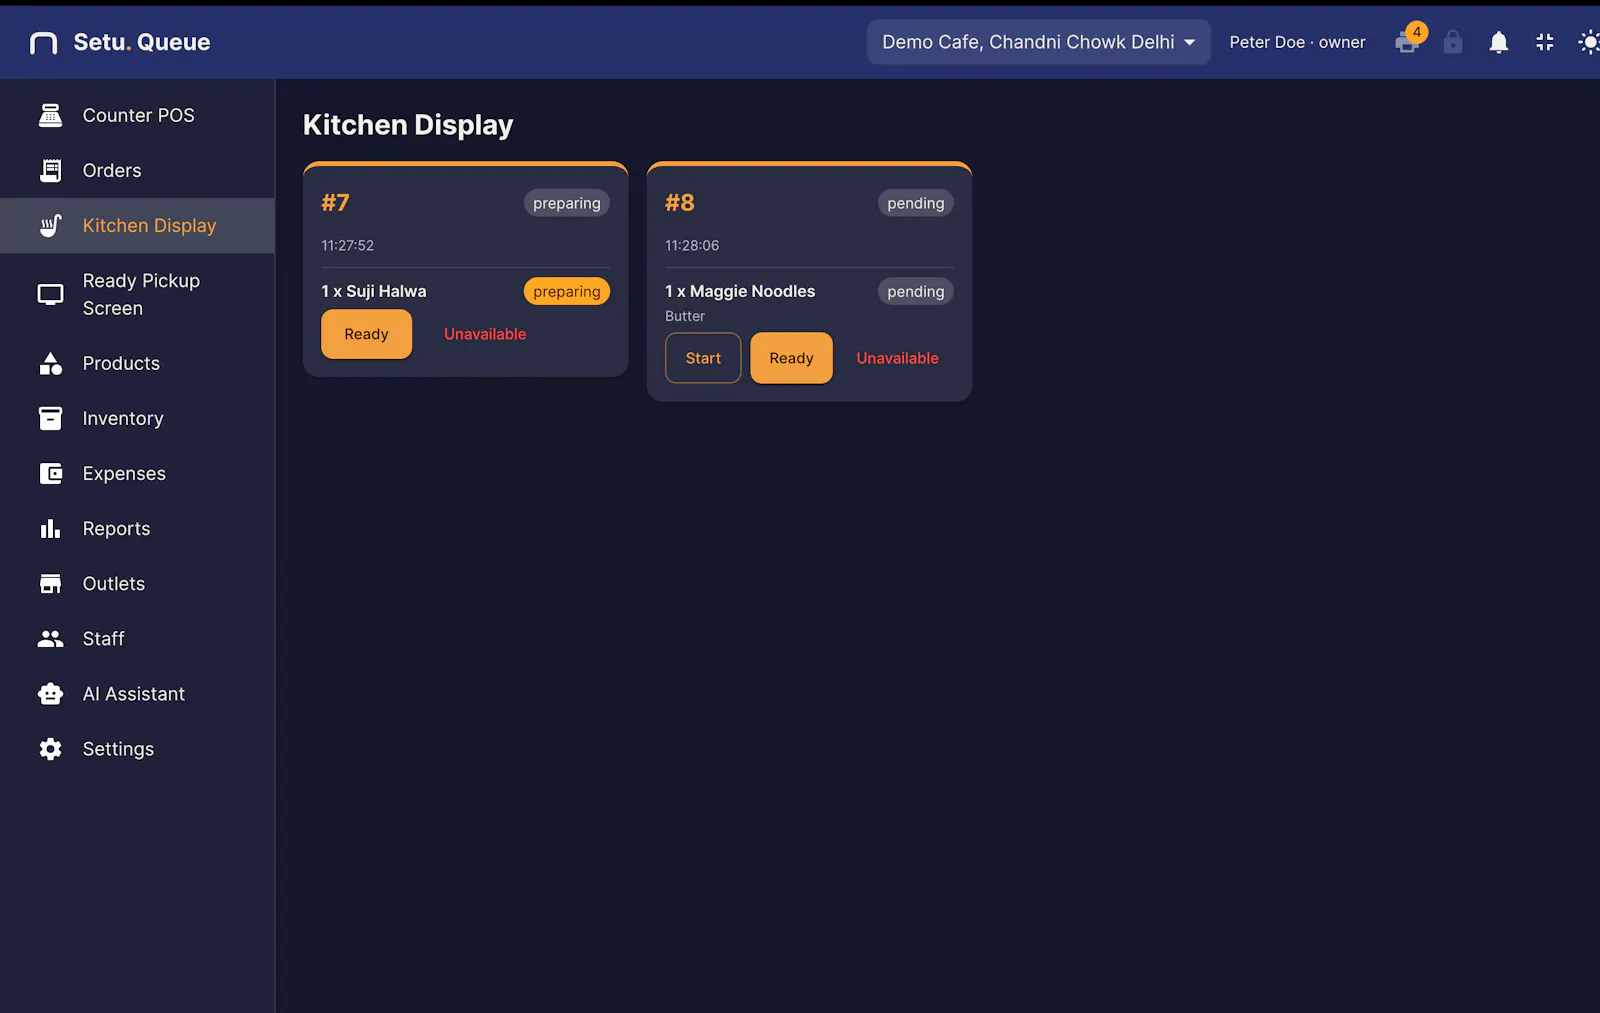Mark Suji Halwa as Ready
Image resolution: width=1600 pixels, height=1013 pixels.
pyautogui.click(x=366, y=334)
